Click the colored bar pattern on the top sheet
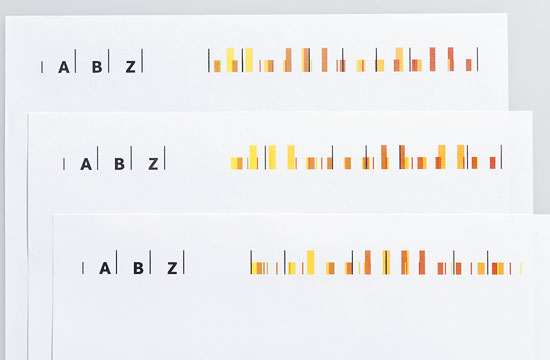 (x=343, y=60)
